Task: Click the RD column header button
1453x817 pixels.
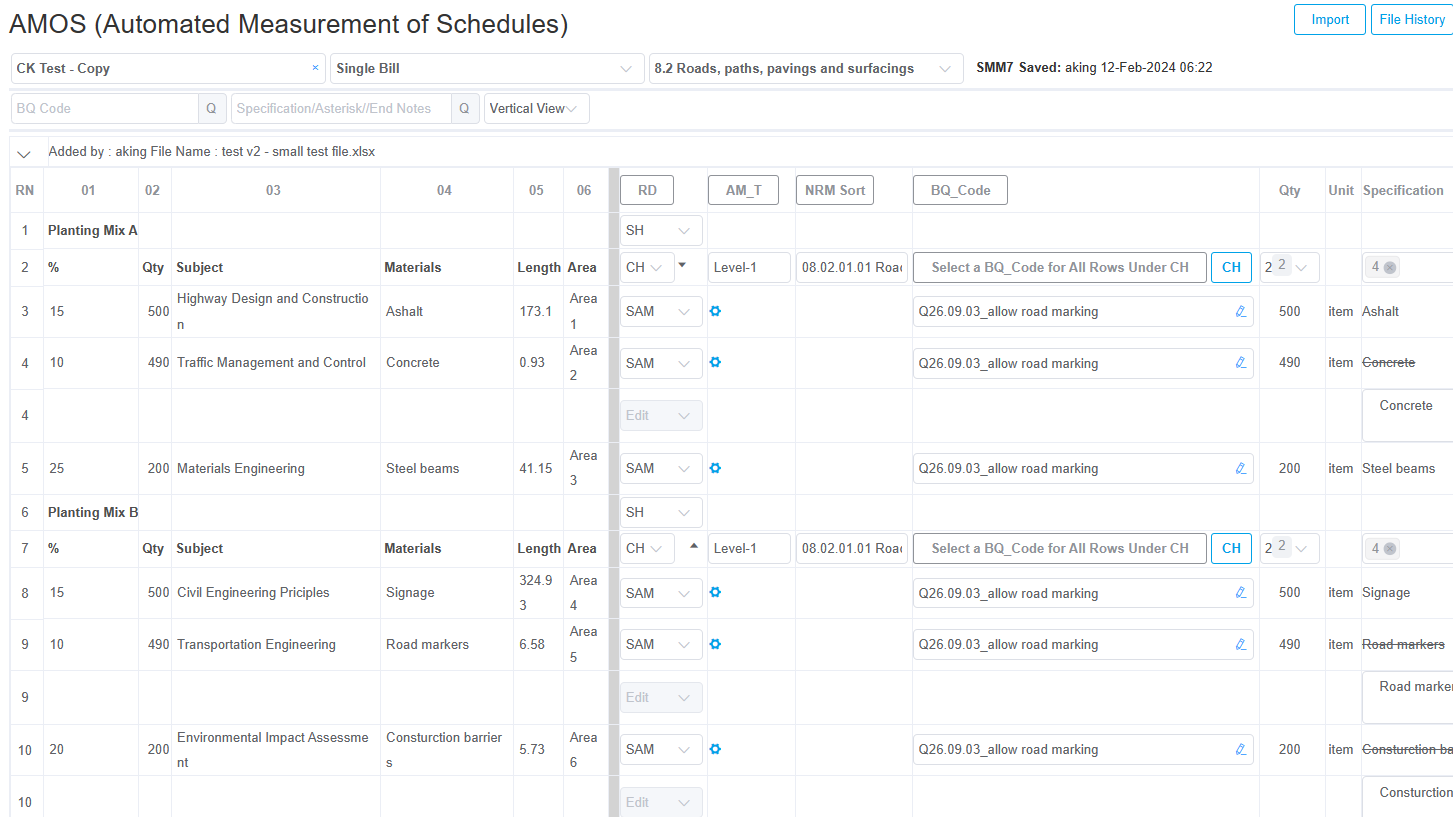Action: [x=647, y=190]
